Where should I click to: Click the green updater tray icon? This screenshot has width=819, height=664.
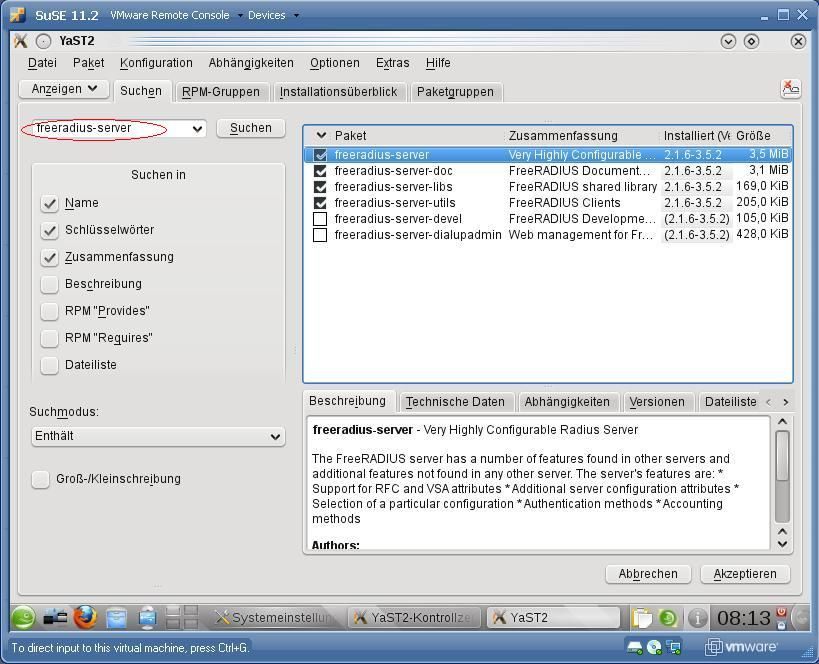tap(668, 618)
